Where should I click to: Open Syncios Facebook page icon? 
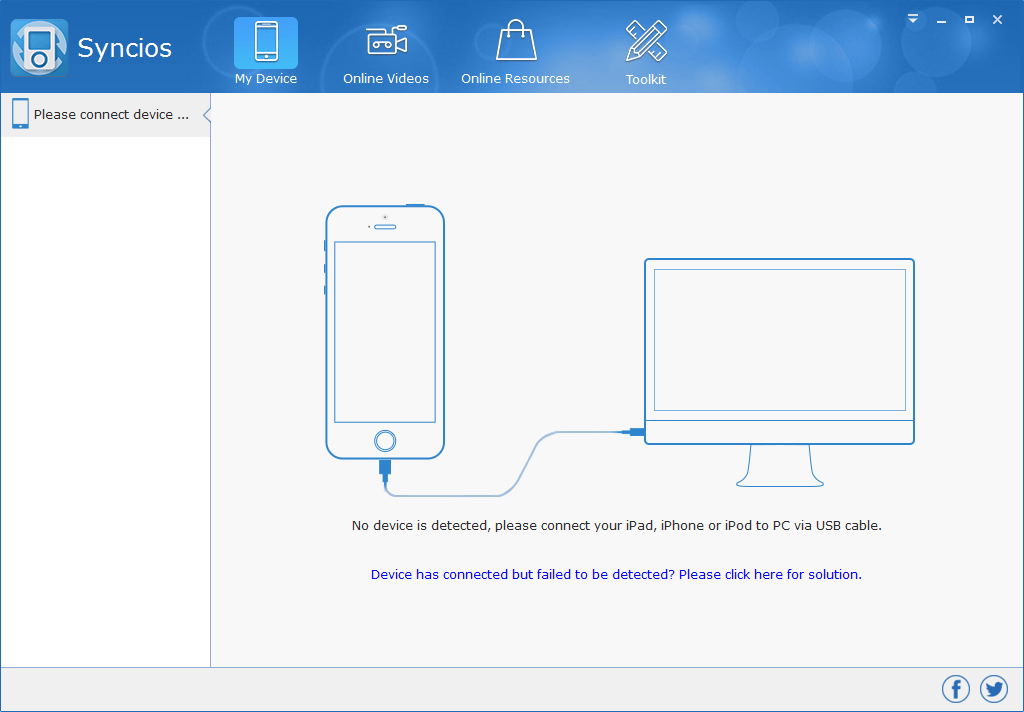[955, 688]
